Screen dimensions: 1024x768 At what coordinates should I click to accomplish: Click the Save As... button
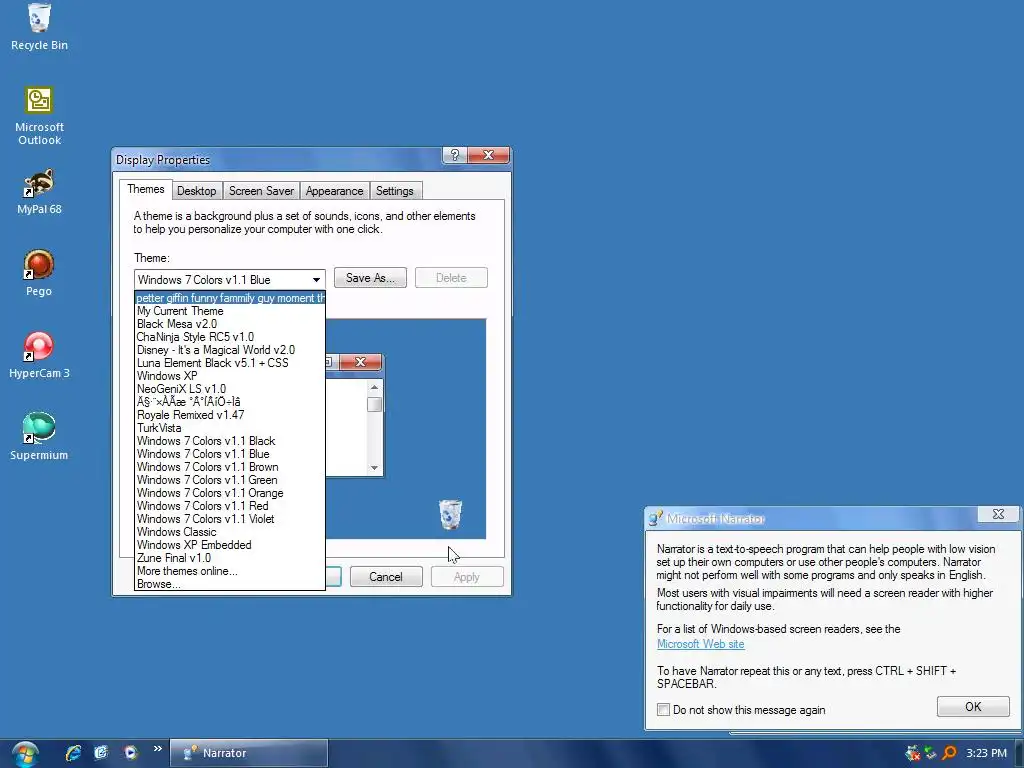370,278
